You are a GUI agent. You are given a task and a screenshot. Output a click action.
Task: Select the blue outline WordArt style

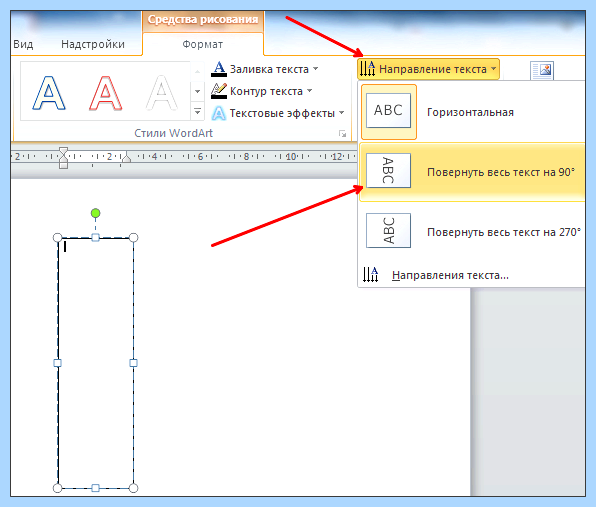click(49, 93)
